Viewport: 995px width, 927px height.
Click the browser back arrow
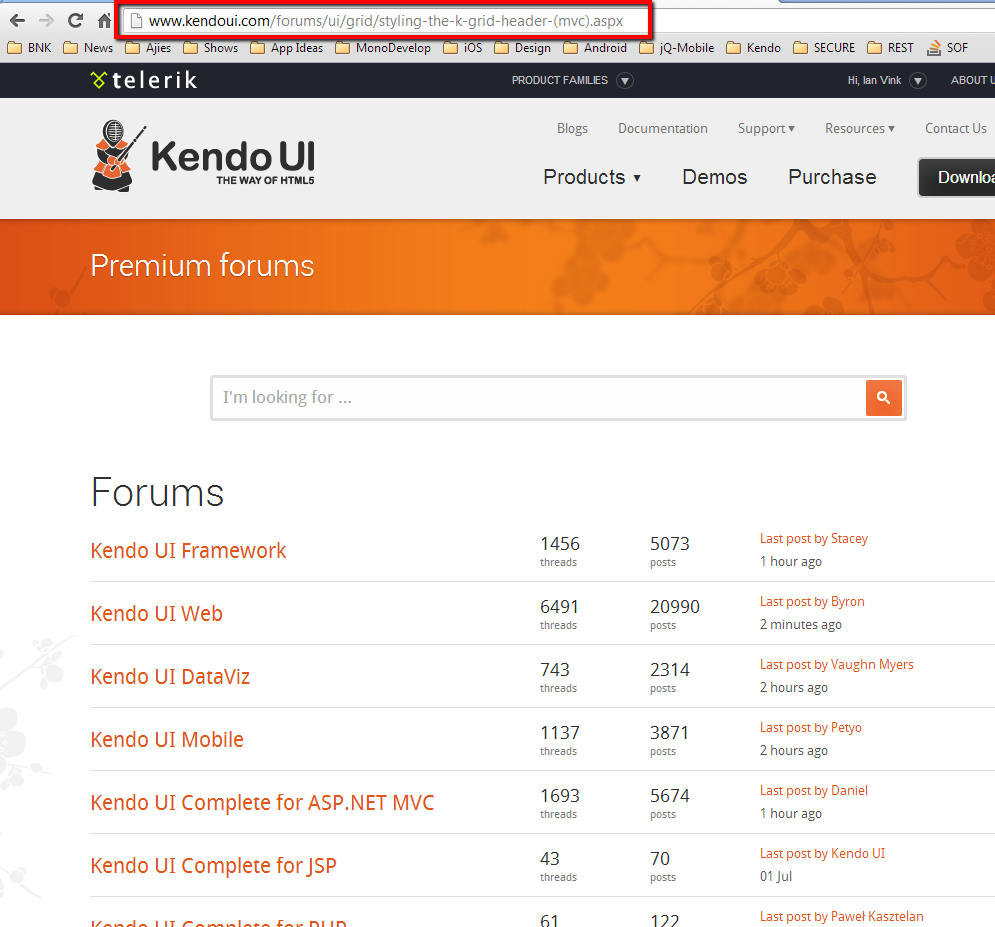(18, 21)
